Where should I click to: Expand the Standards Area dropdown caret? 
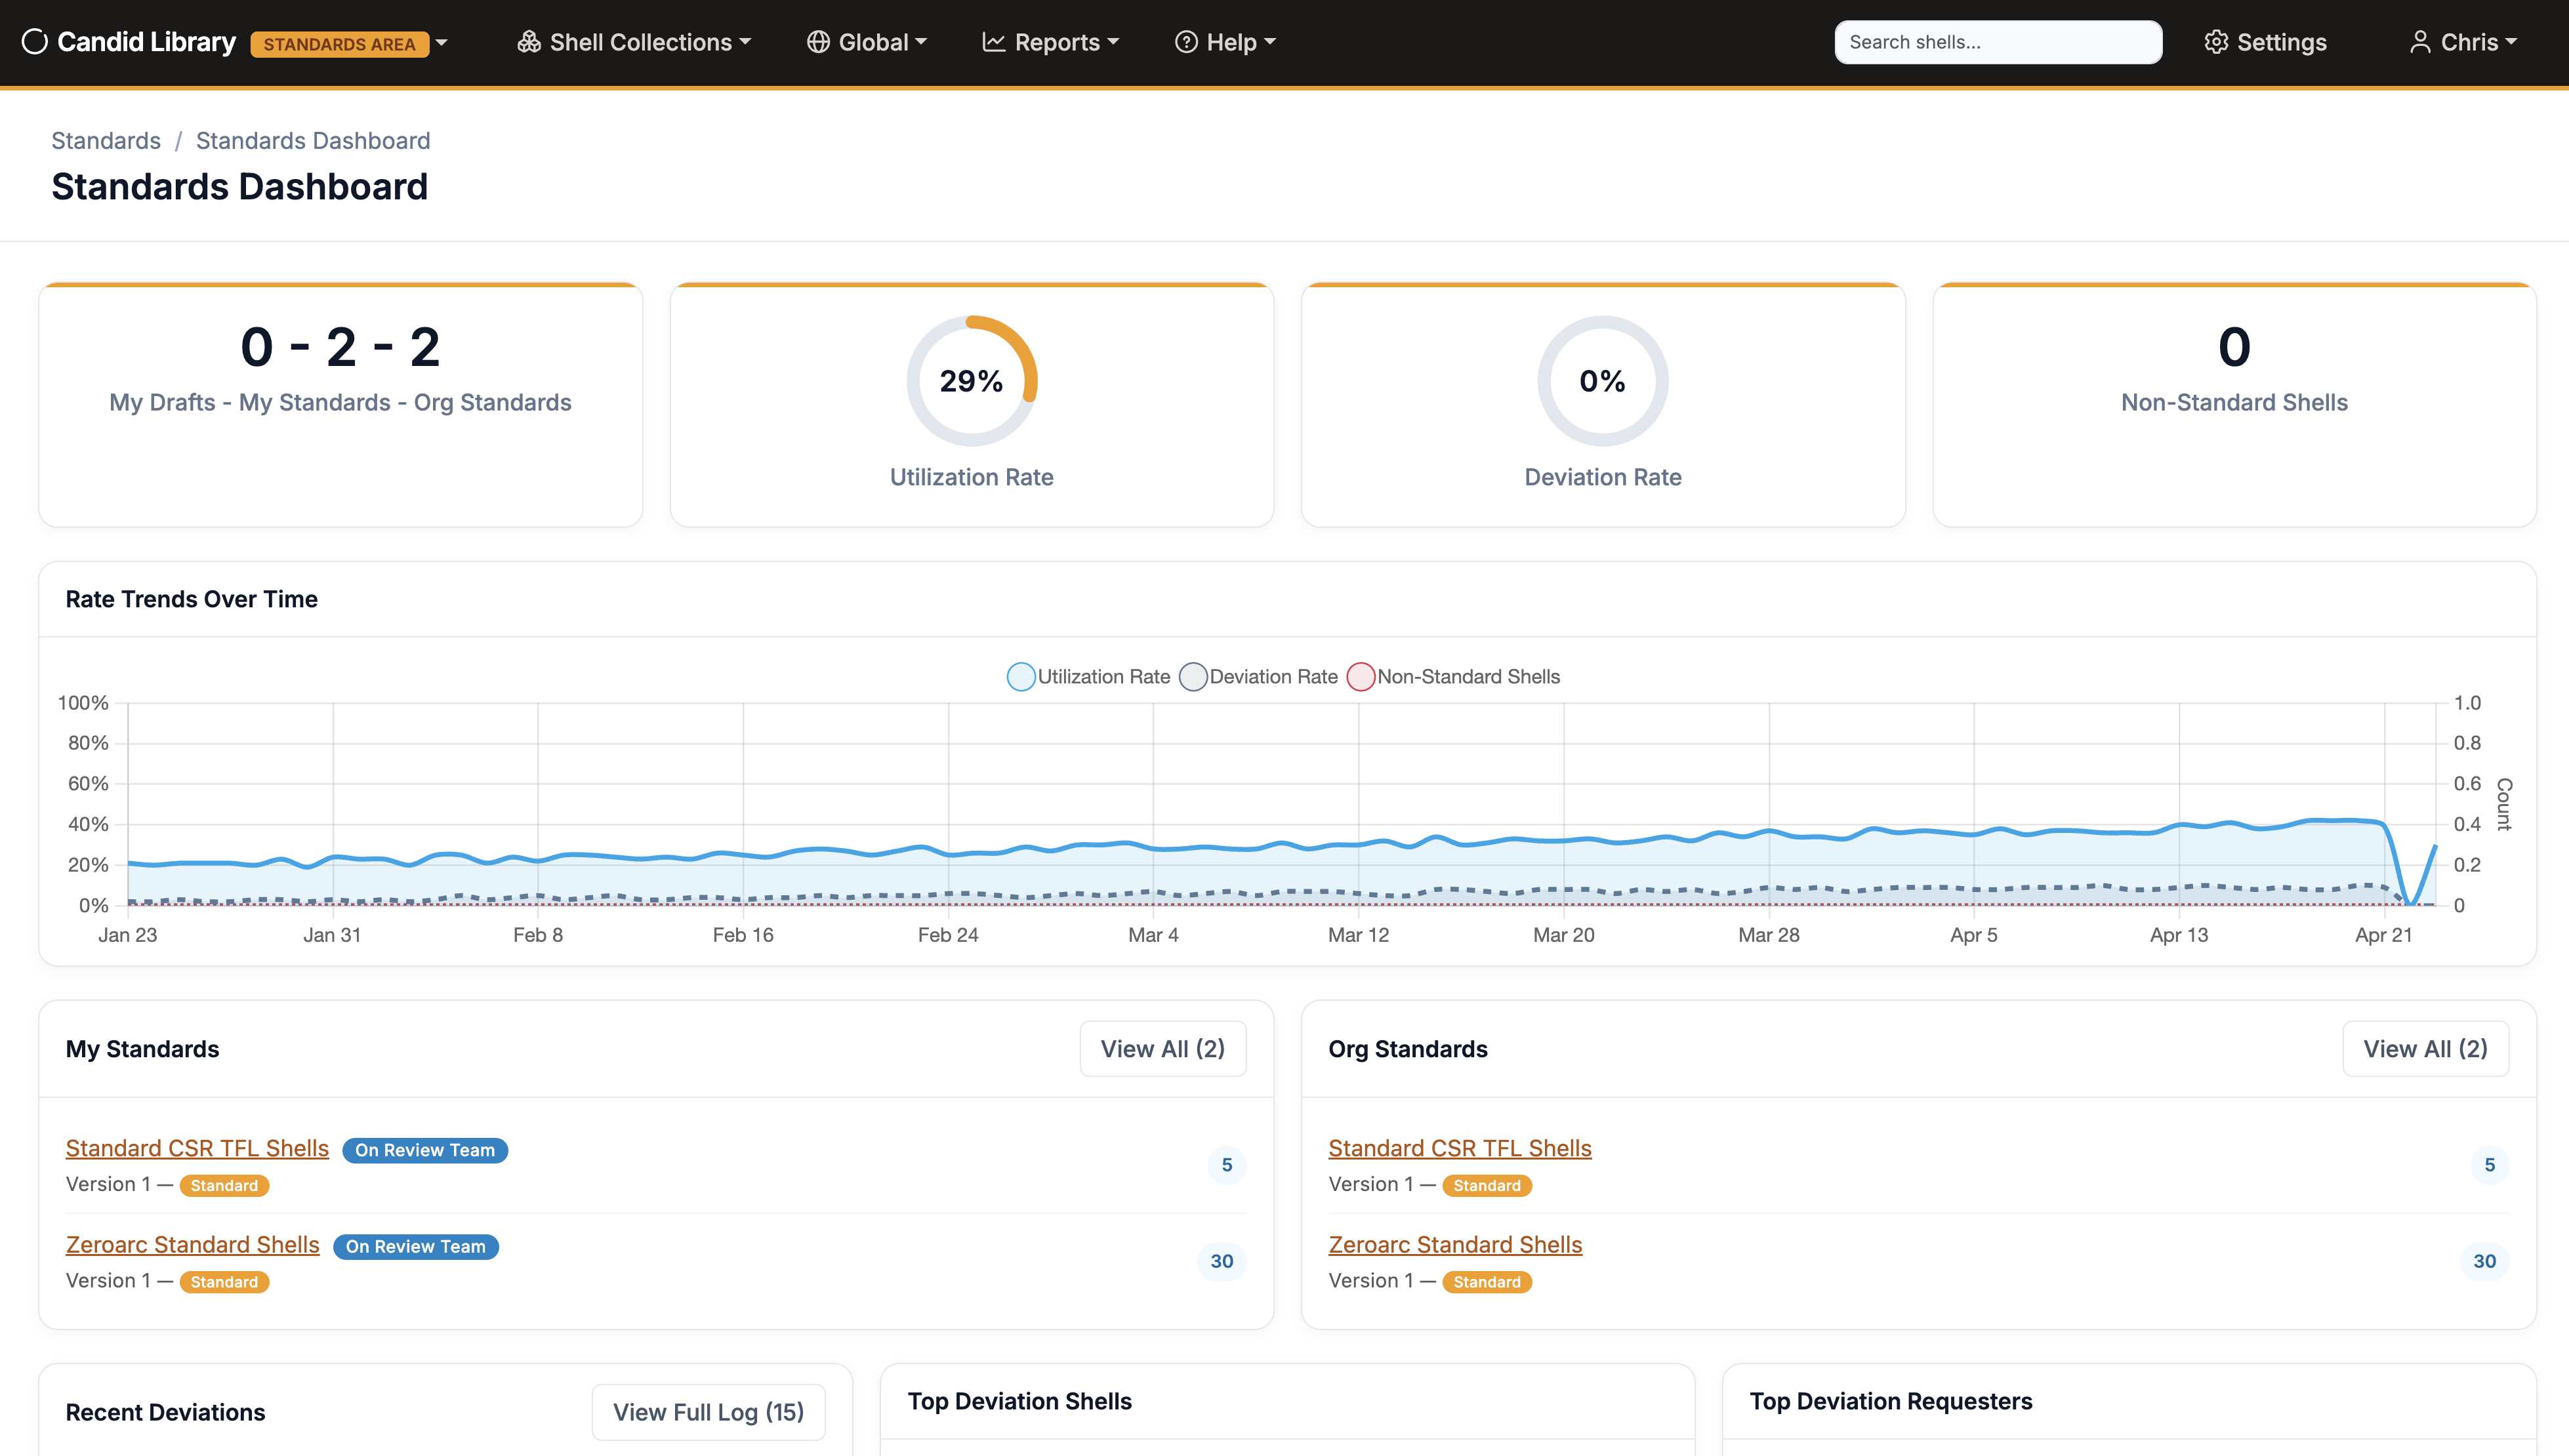(x=442, y=43)
